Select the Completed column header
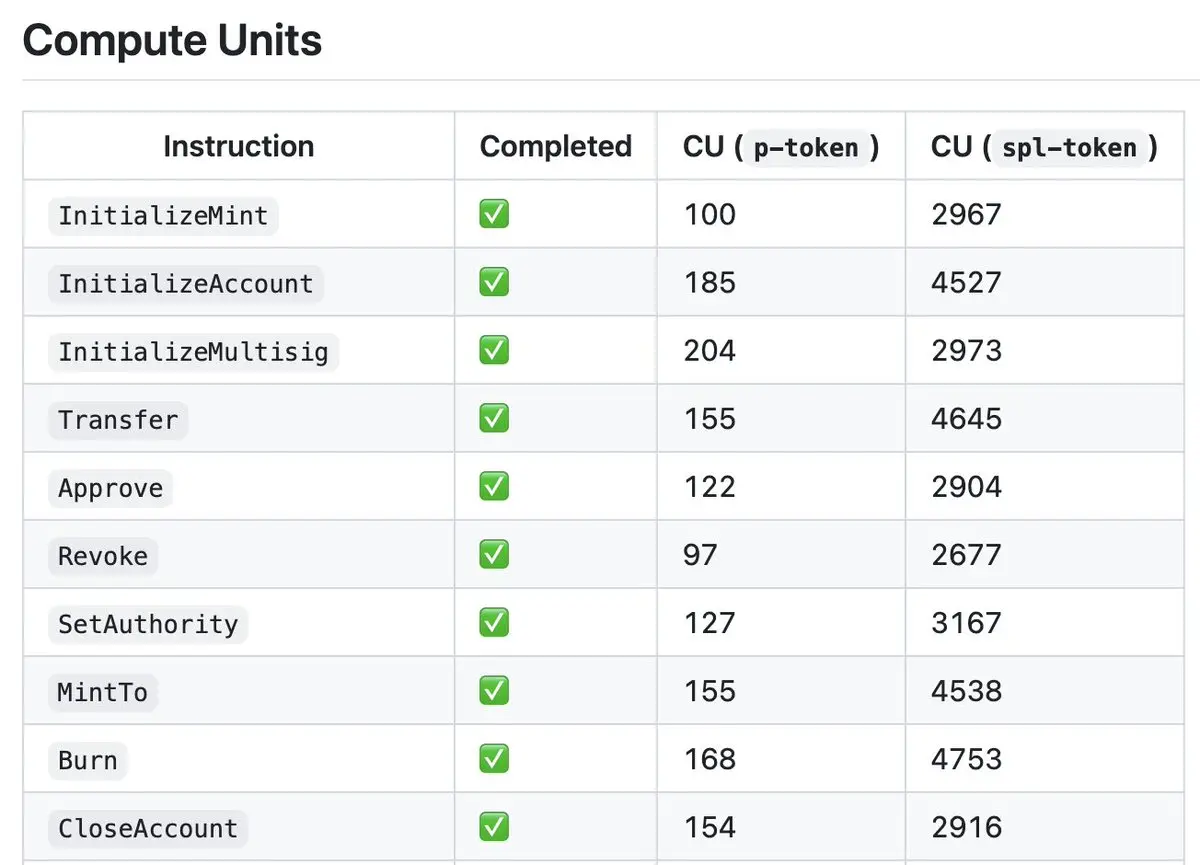The image size is (1200, 865). (x=555, y=147)
